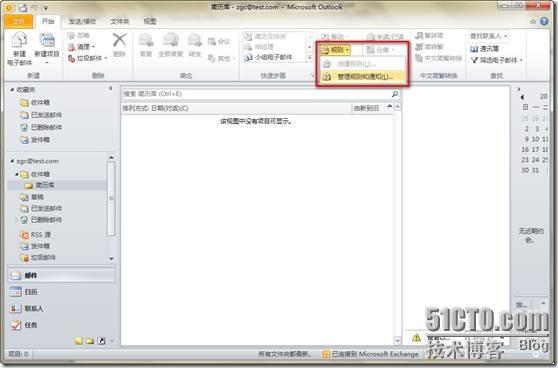This screenshot has height=368, width=558.
Task: Click previous month arrow in calendar
Action: click(x=522, y=97)
